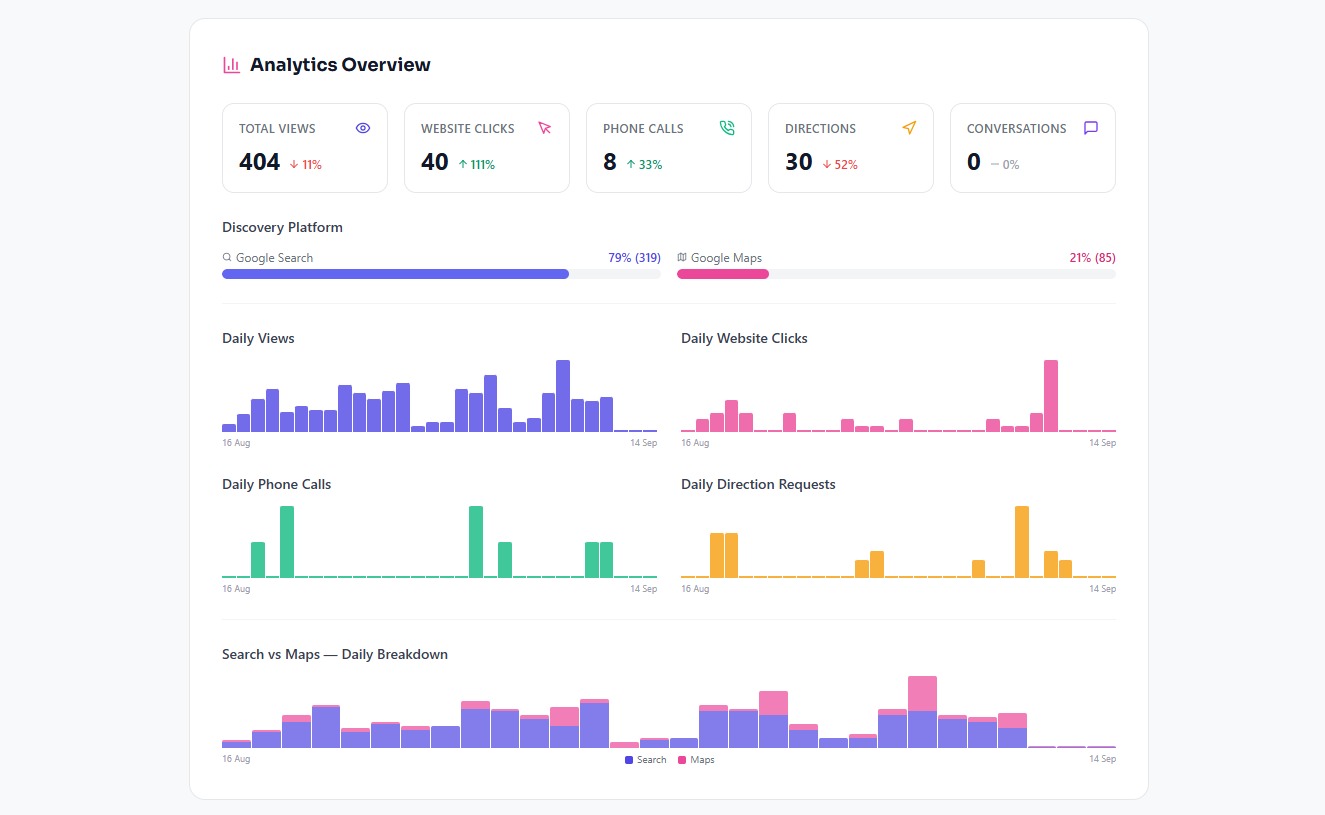Viewport: 1325px width, 815px height.
Task: Click the Maps legend label
Action: (702, 760)
